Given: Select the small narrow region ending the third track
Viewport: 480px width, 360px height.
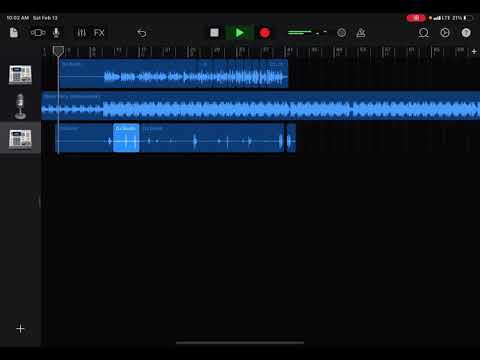Looking at the screenshot, I should pyautogui.click(x=291, y=138).
